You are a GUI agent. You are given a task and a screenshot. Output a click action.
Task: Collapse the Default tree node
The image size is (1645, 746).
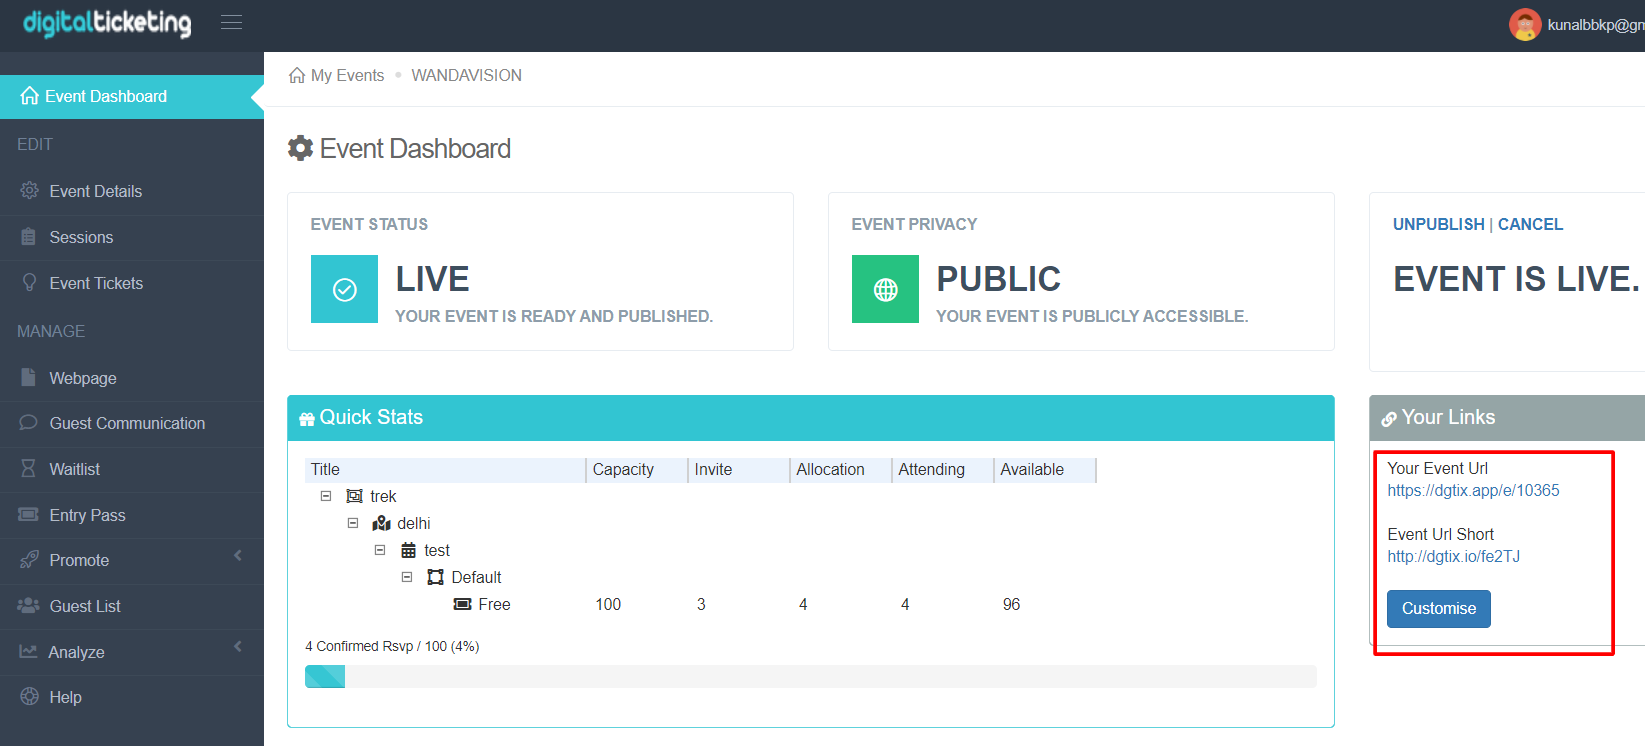click(x=407, y=577)
